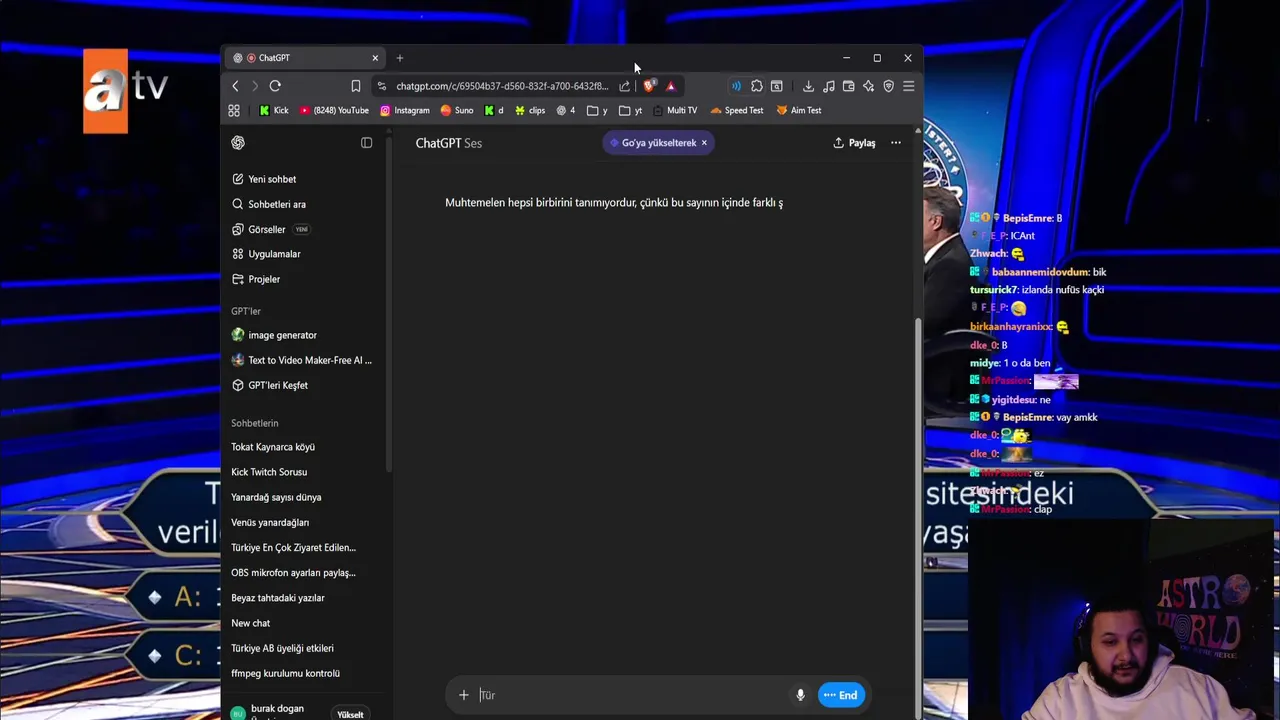This screenshot has width=1280, height=720.
Task: Click the audio playing speaker extension icon
Action: (x=736, y=86)
